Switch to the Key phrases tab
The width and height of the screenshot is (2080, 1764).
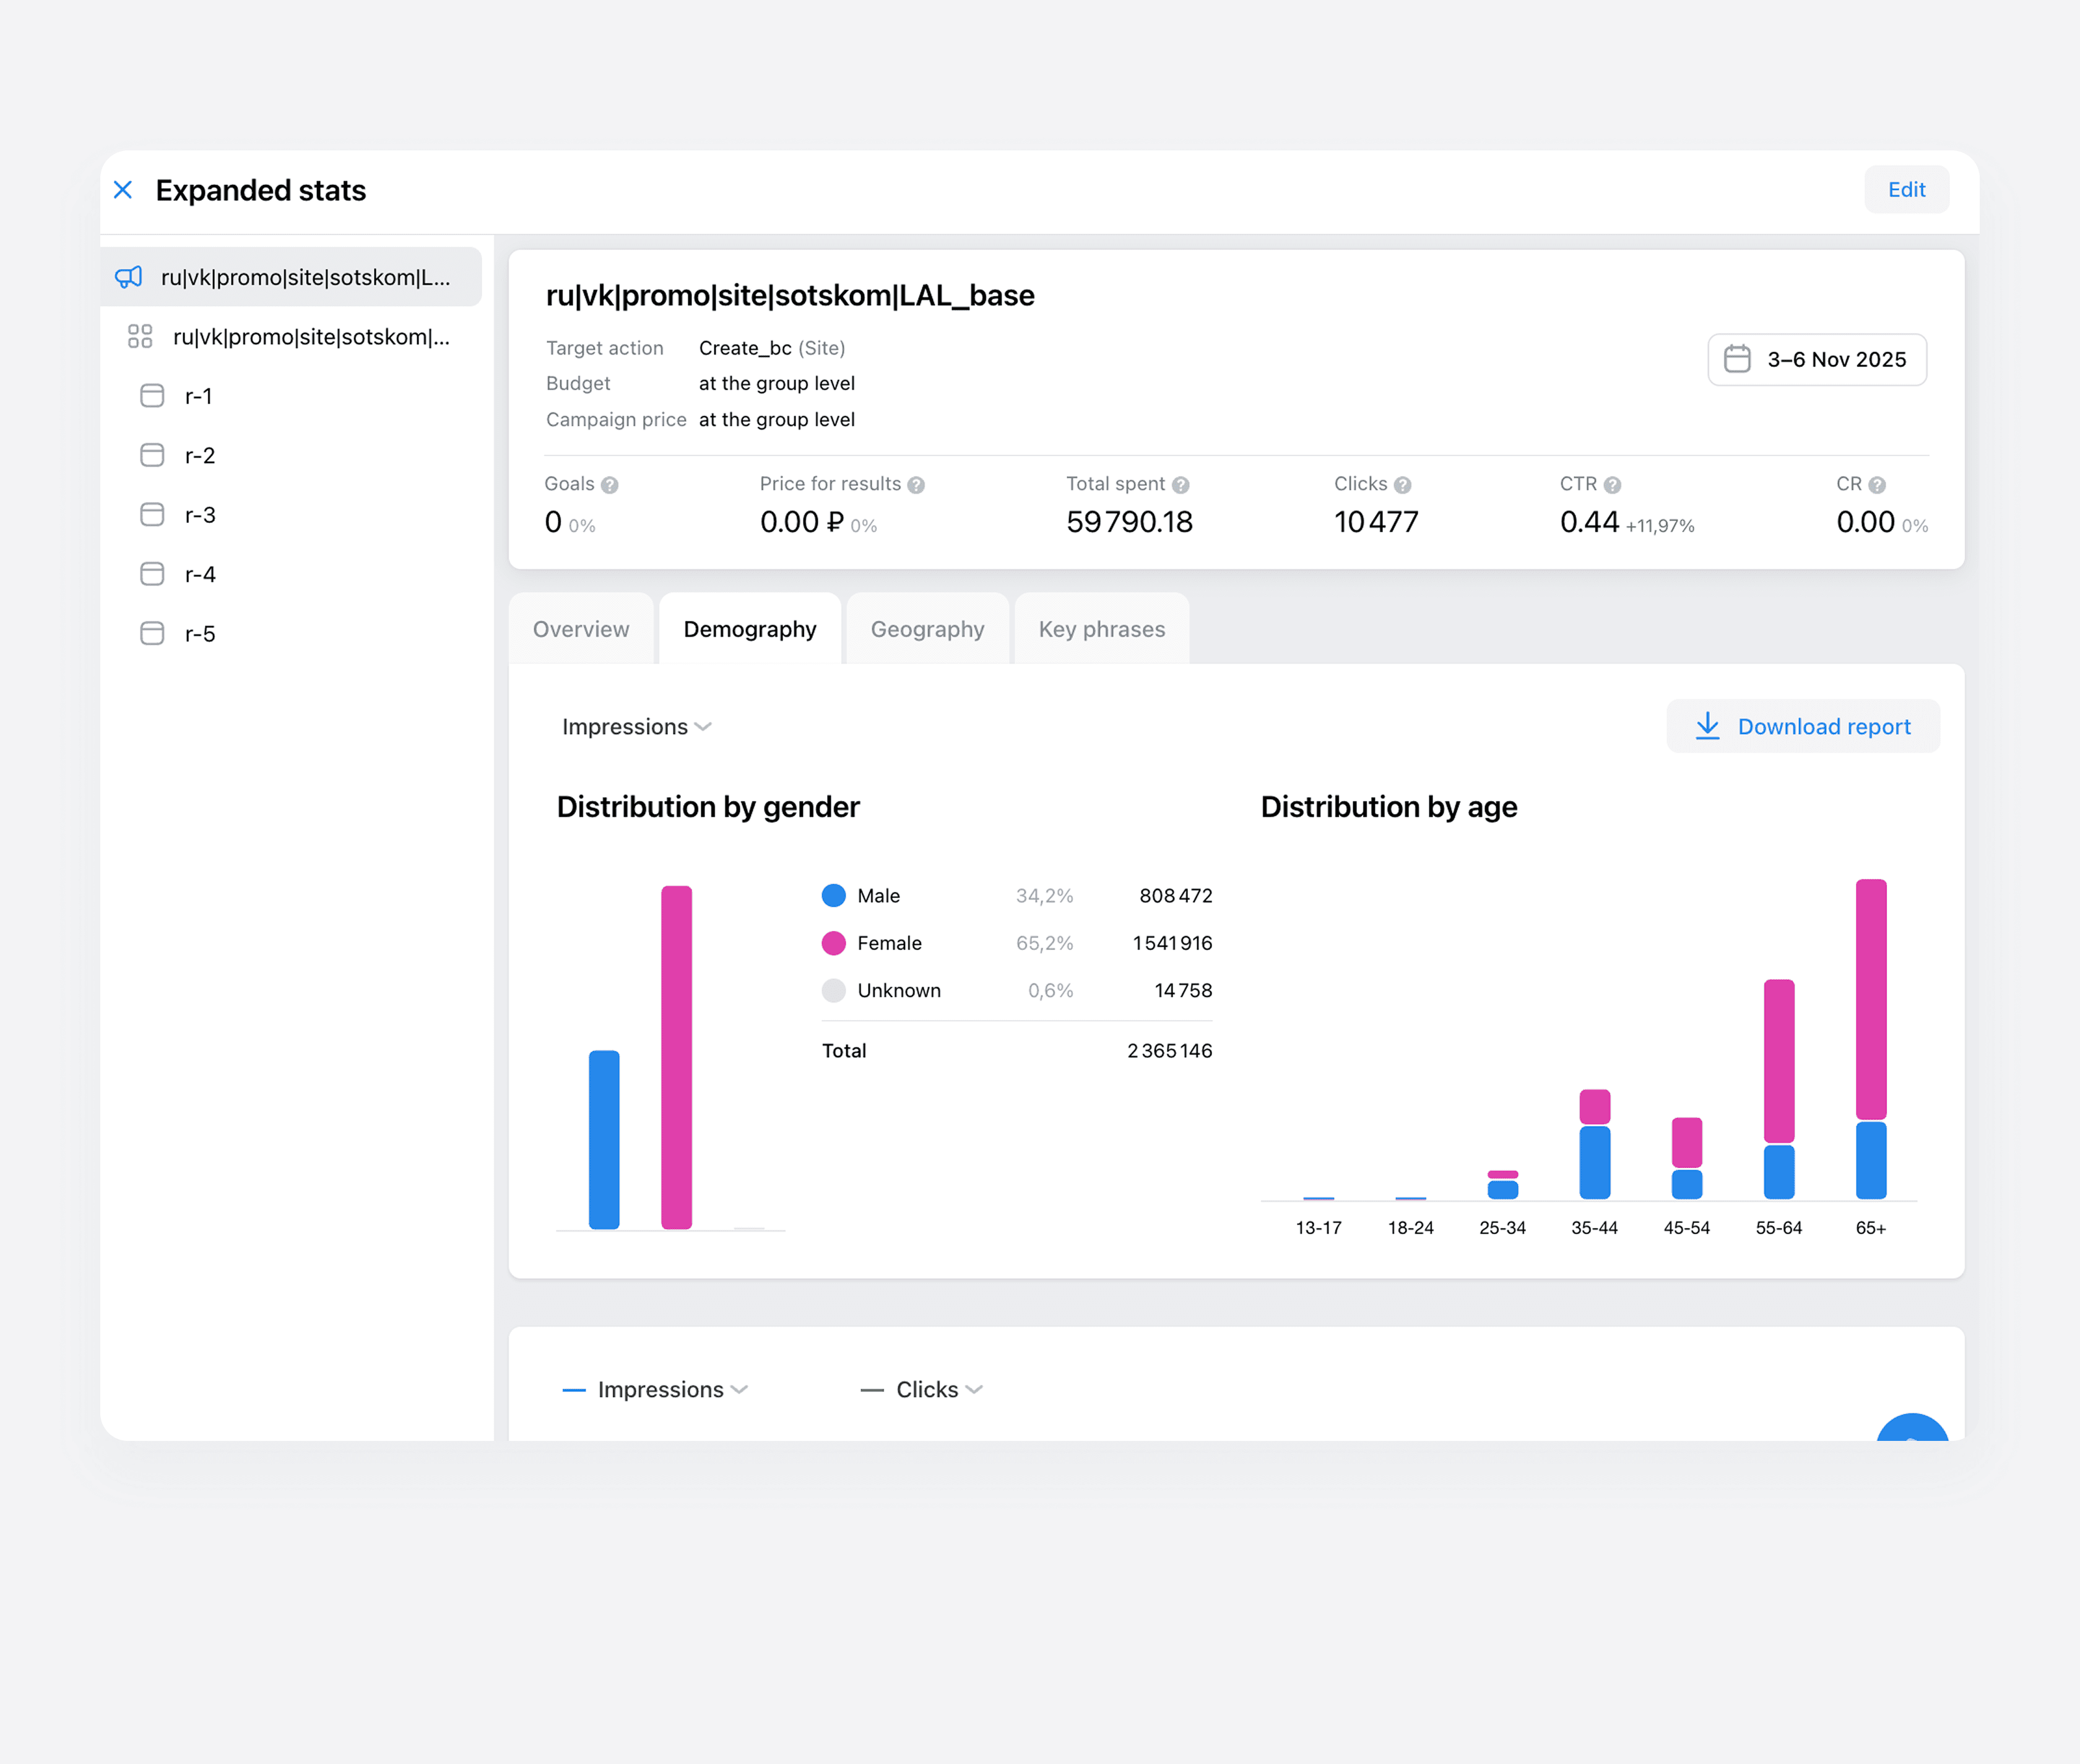pyautogui.click(x=1101, y=629)
